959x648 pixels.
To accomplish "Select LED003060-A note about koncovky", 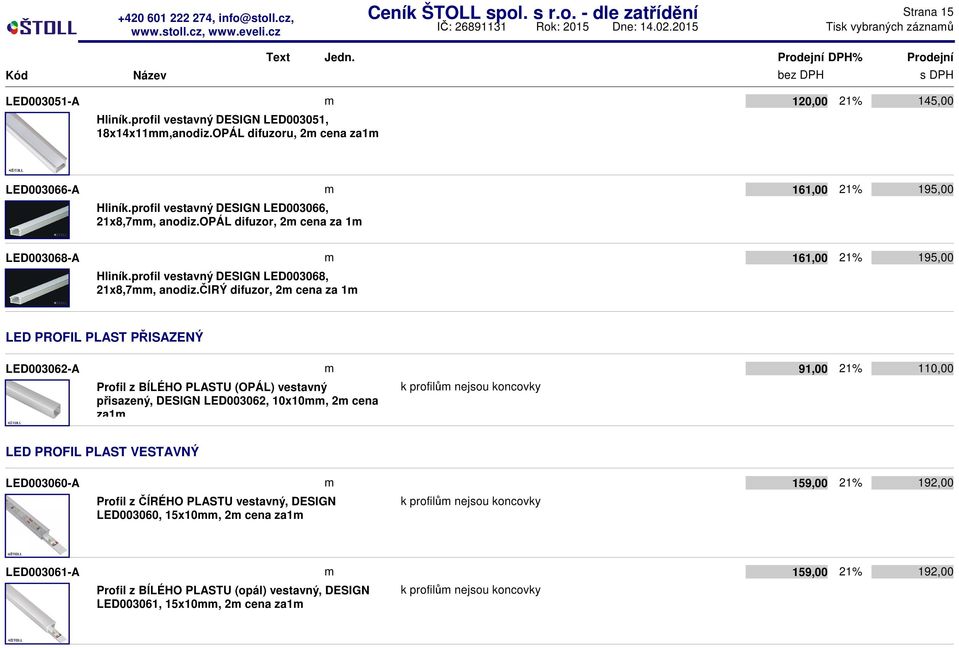I will pyautogui.click(x=470, y=501).
